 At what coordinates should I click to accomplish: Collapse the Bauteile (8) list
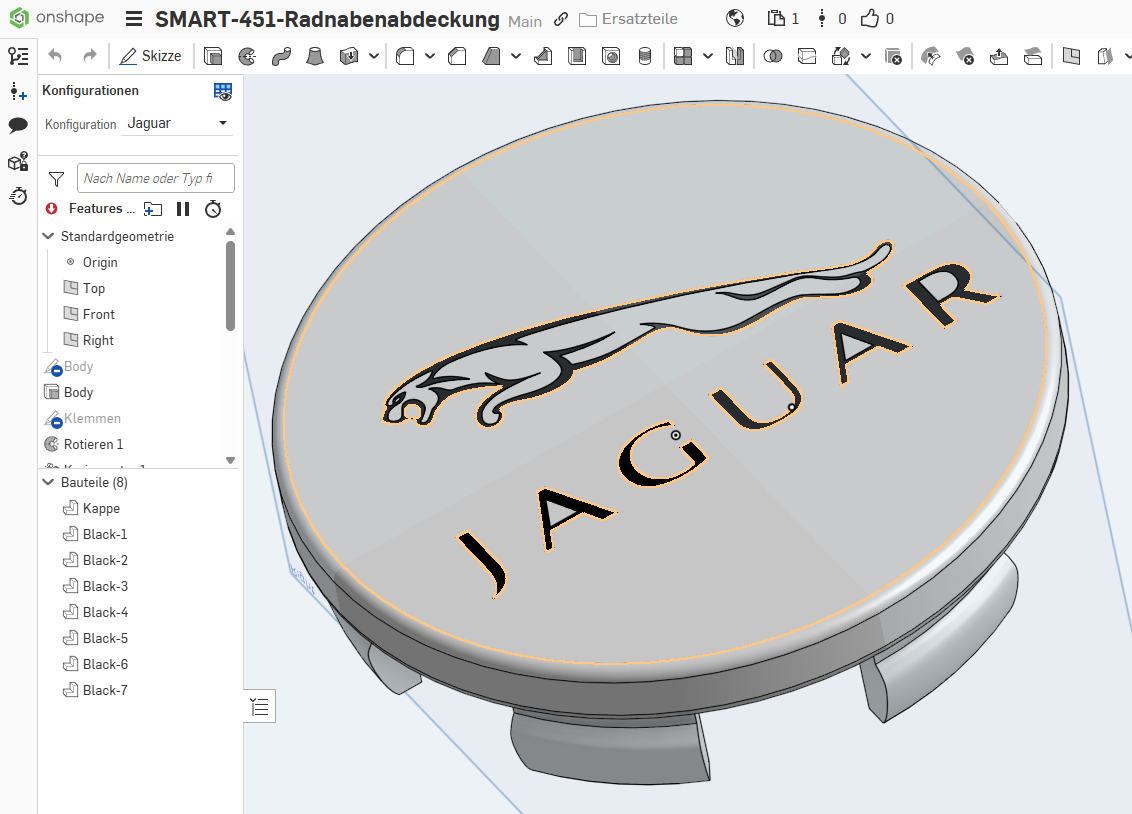tap(48, 482)
